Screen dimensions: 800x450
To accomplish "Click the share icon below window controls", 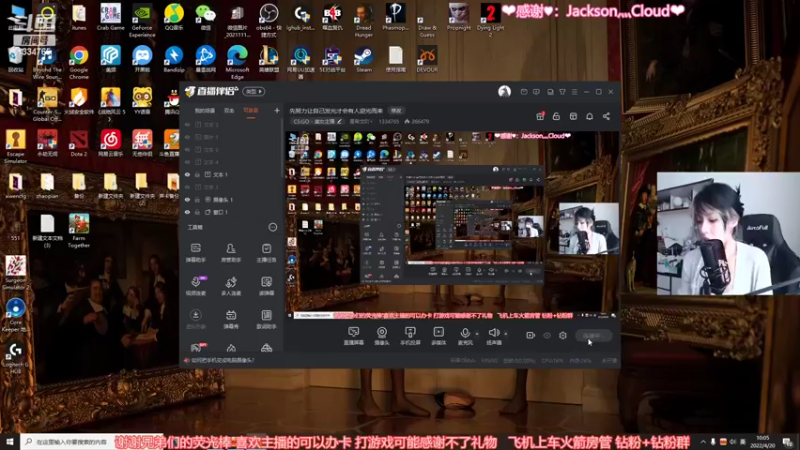I will [x=606, y=116].
